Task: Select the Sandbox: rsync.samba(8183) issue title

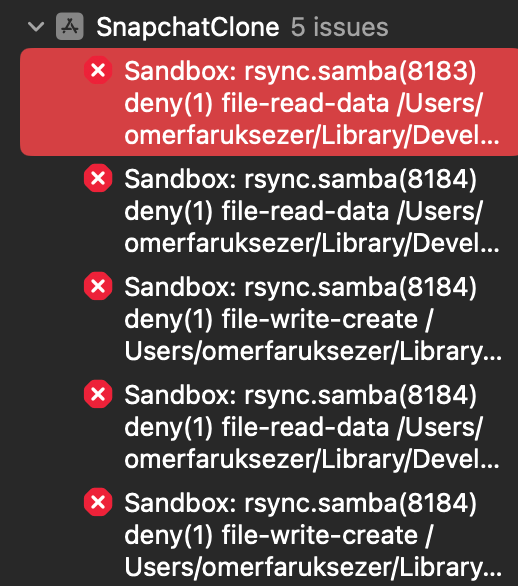Action: 300,71
